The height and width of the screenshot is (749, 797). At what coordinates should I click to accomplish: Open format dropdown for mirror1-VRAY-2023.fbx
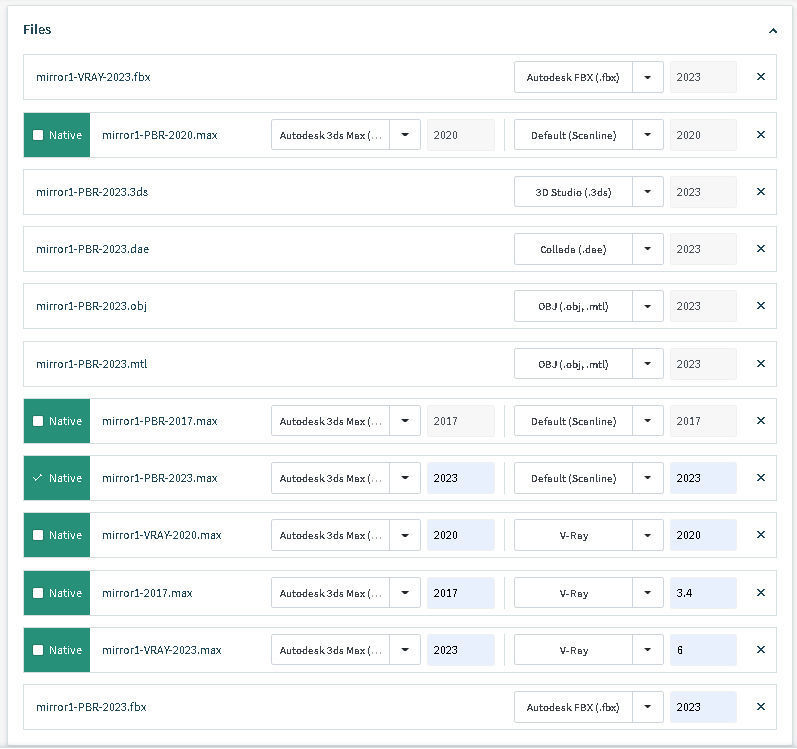coord(648,77)
